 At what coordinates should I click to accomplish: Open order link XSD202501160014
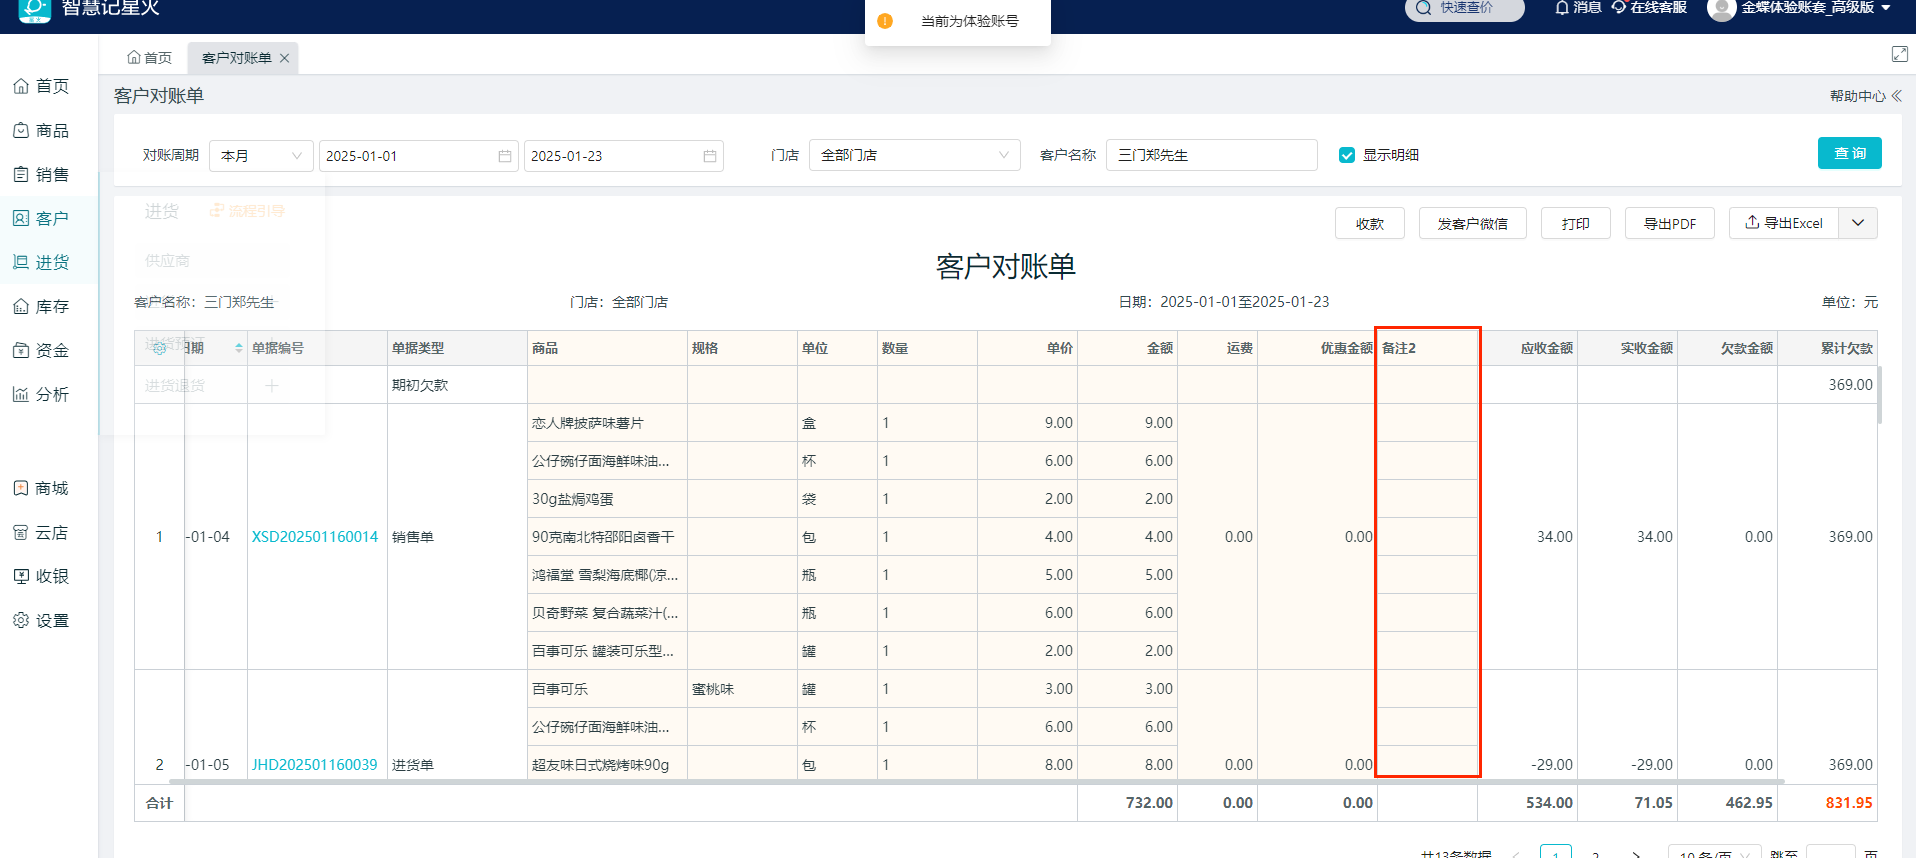coord(315,537)
